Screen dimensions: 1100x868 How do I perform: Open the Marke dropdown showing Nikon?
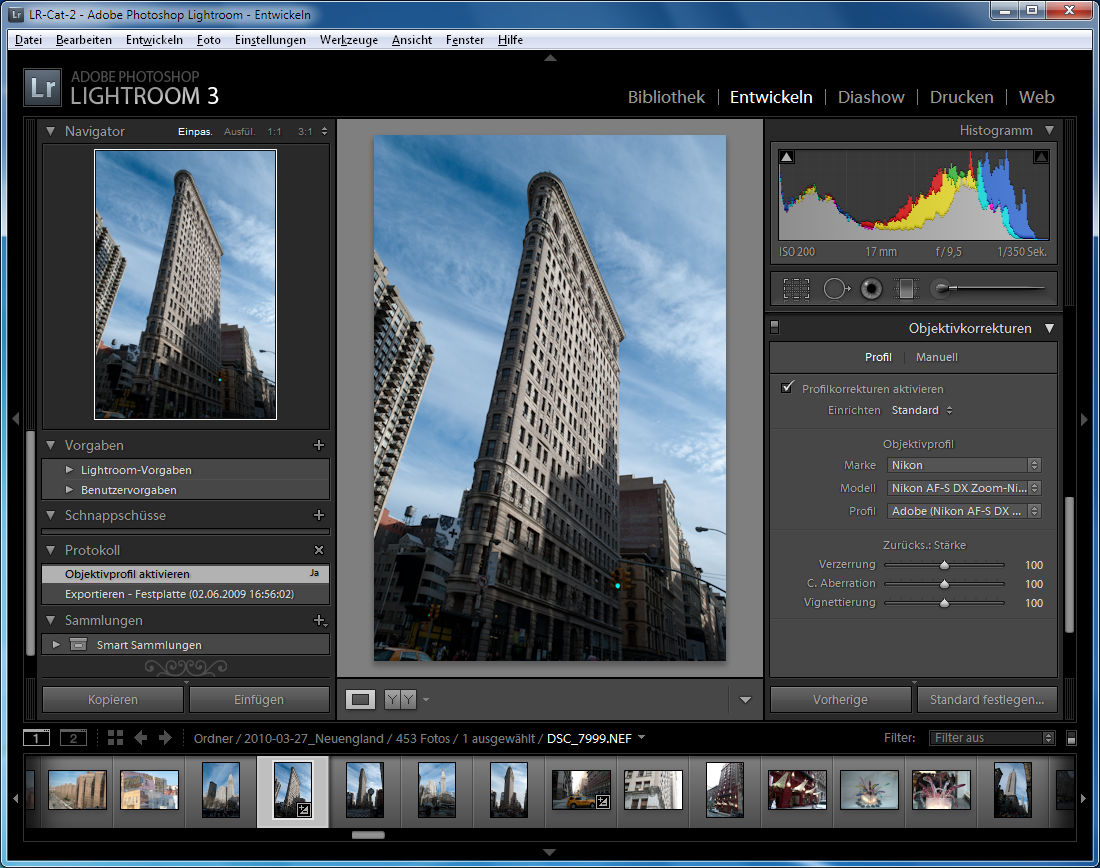click(x=964, y=465)
